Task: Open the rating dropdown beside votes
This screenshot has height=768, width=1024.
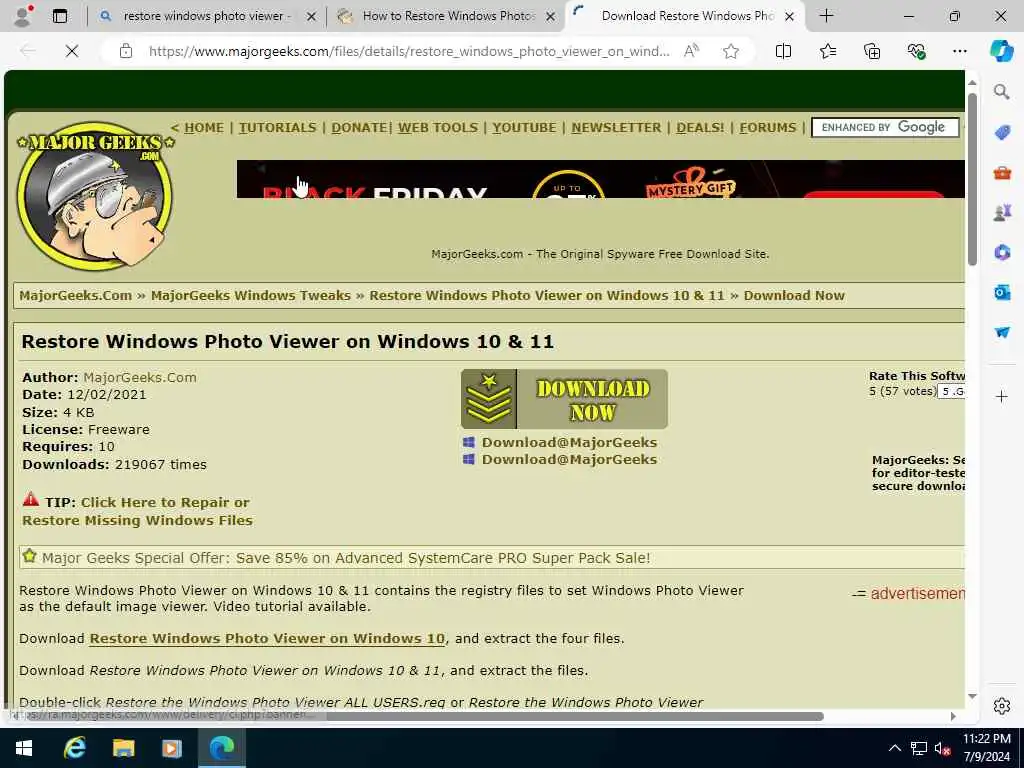Action: coord(952,392)
